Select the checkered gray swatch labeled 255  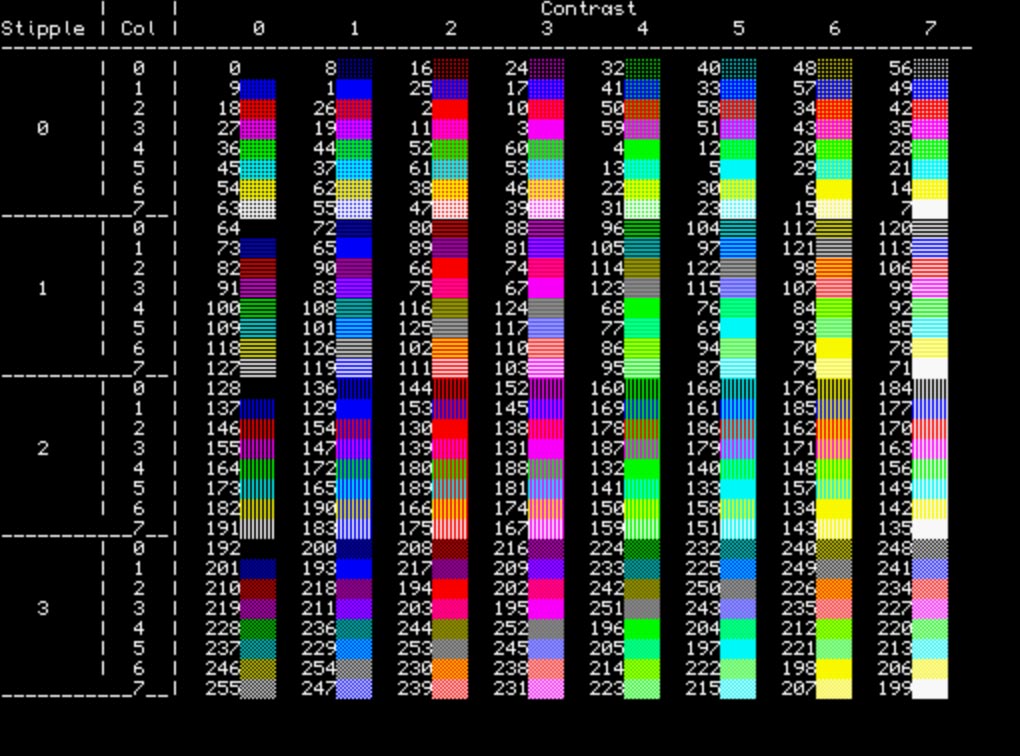tap(258, 689)
